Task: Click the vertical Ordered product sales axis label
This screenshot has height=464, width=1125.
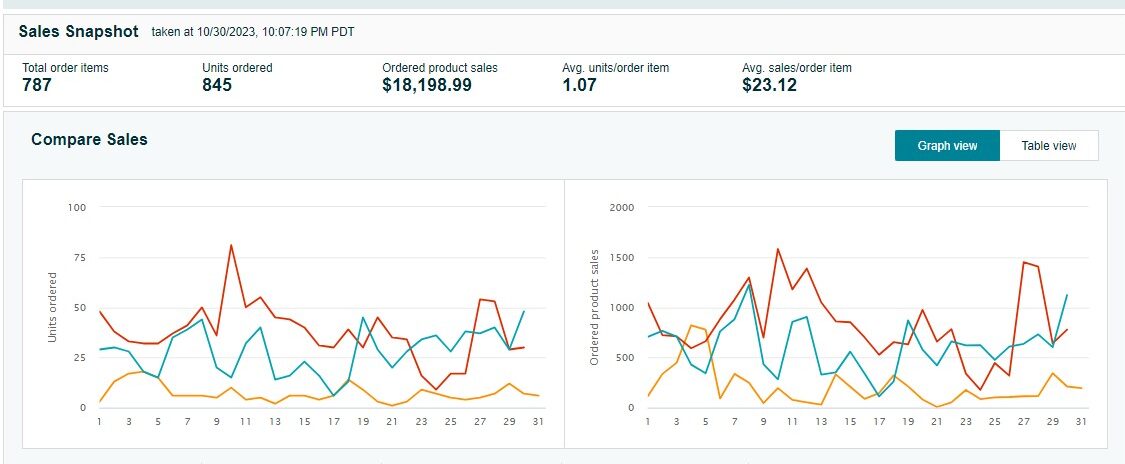Action: pyautogui.click(x=594, y=308)
